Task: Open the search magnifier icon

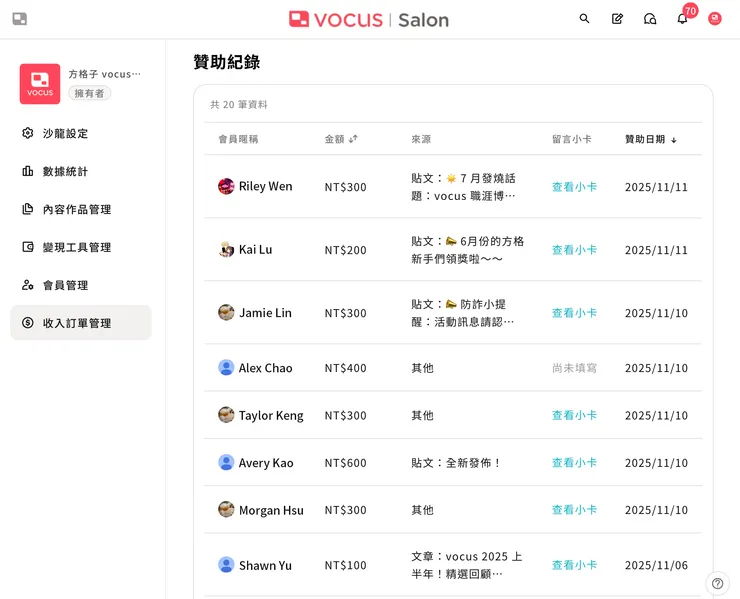Action: [x=584, y=19]
